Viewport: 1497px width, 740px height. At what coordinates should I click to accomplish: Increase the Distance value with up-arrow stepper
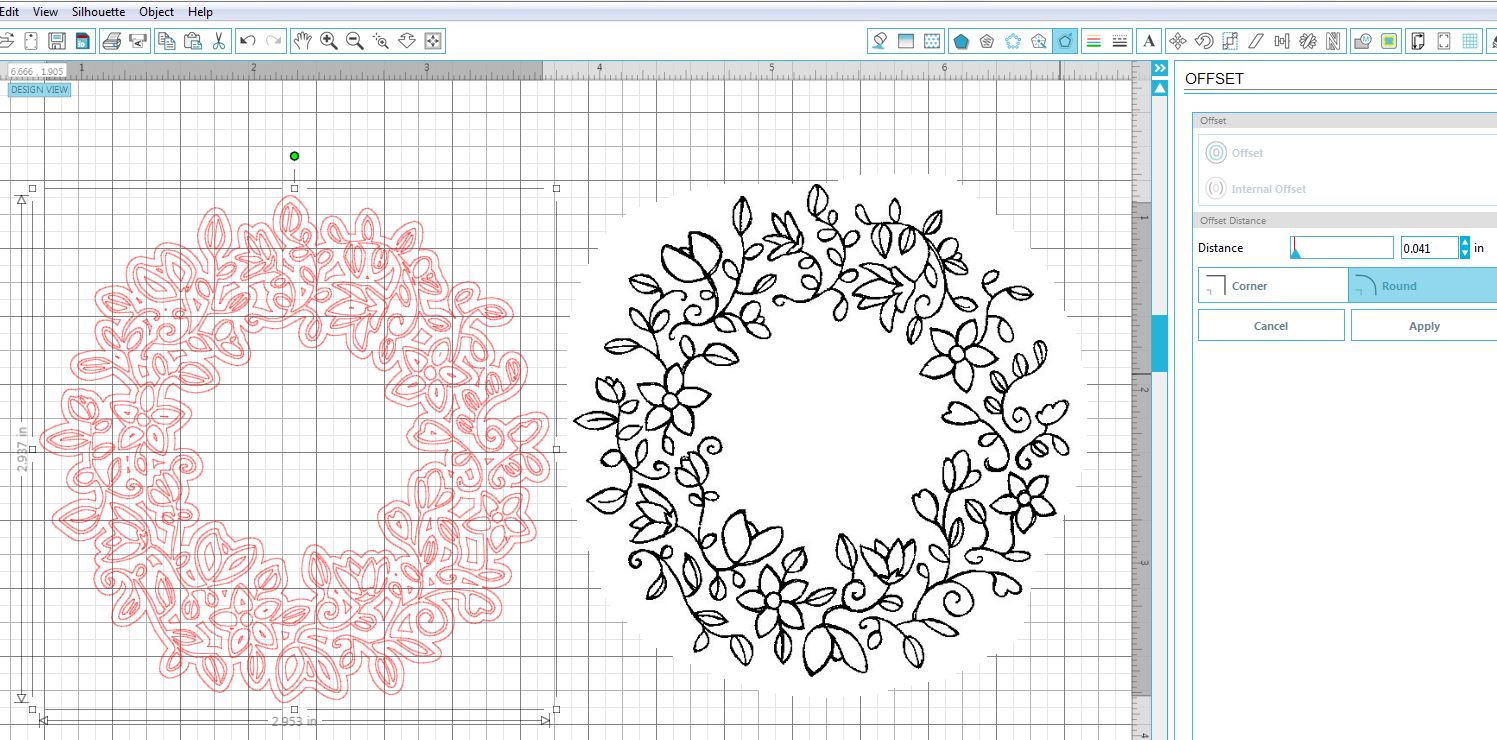click(1465, 242)
